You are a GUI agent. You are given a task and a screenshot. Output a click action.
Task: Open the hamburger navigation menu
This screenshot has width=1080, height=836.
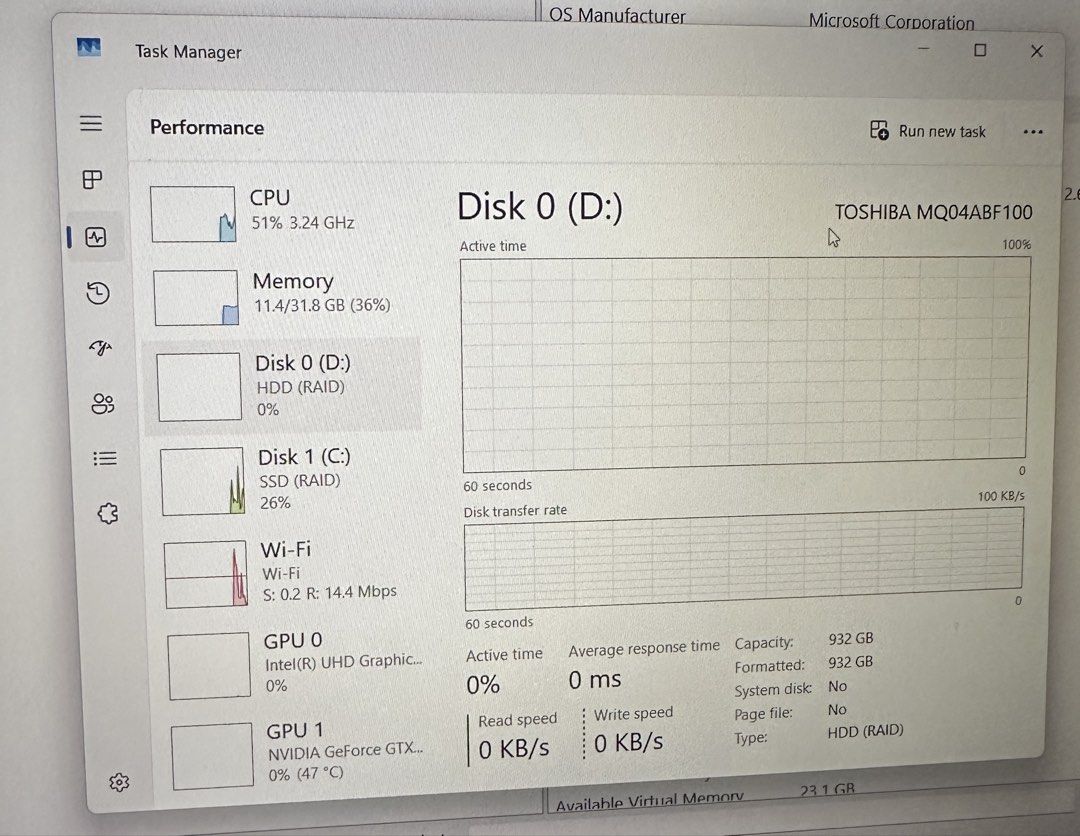pyautogui.click(x=91, y=123)
